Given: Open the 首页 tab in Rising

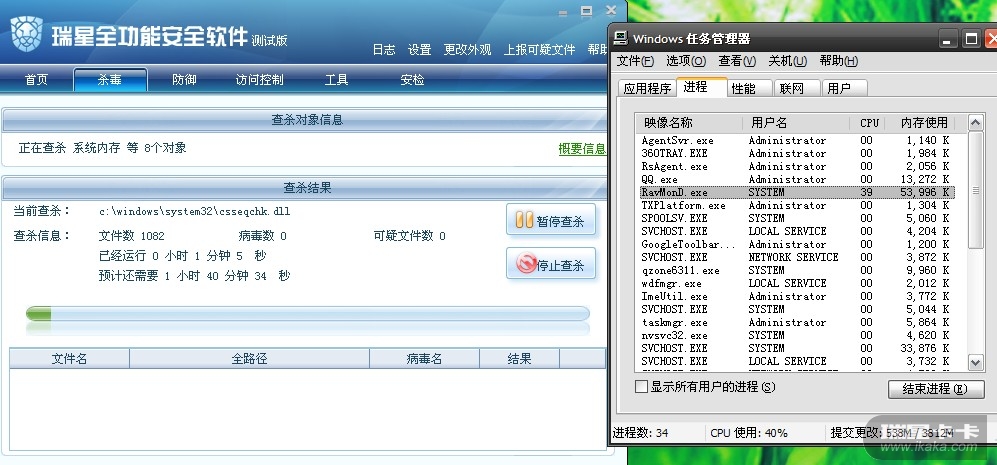Looking at the screenshot, I should [36, 80].
